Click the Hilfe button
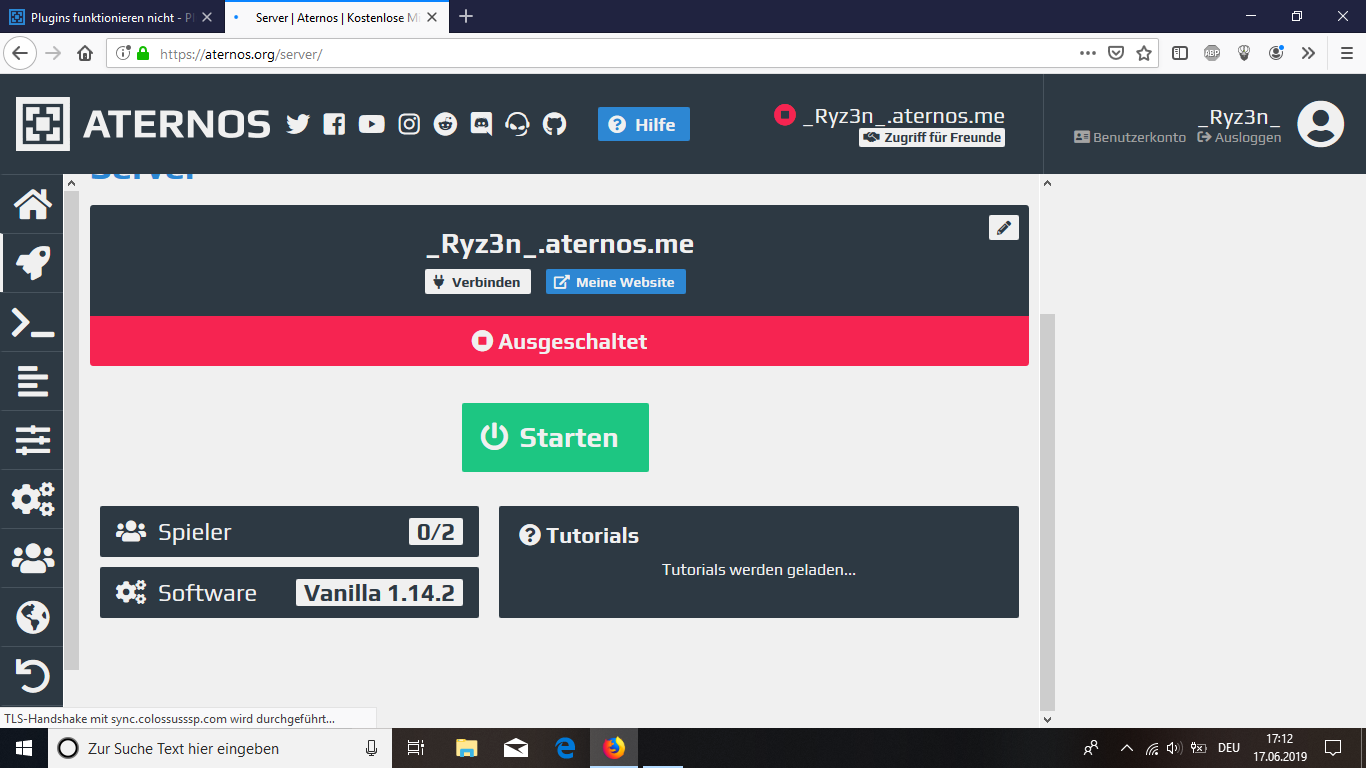1366x768 pixels. click(x=644, y=124)
